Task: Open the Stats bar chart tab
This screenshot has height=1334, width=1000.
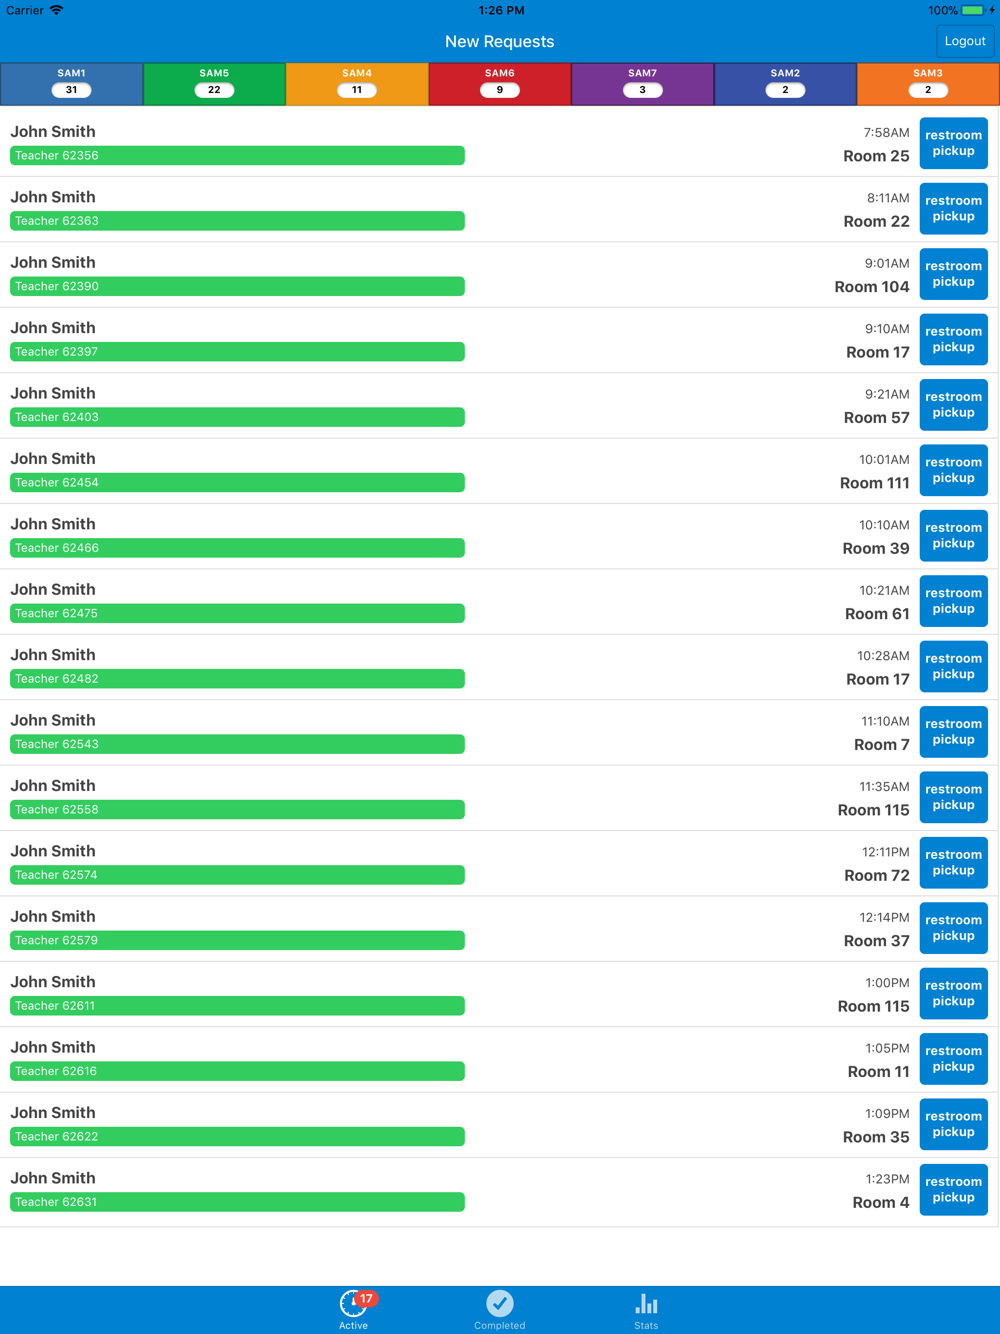Action: pyautogui.click(x=647, y=1303)
